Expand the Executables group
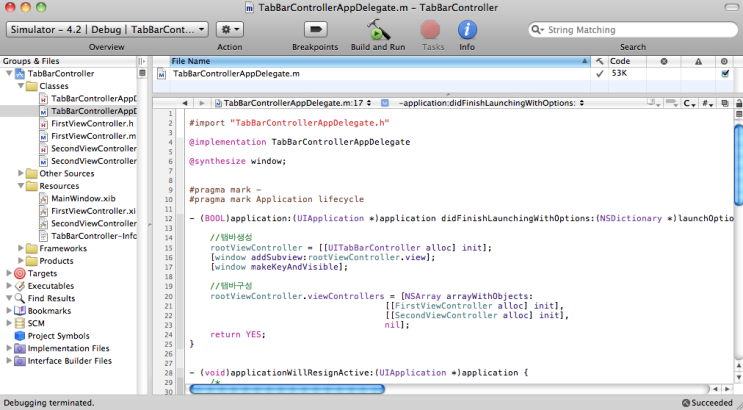 coord(9,285)
